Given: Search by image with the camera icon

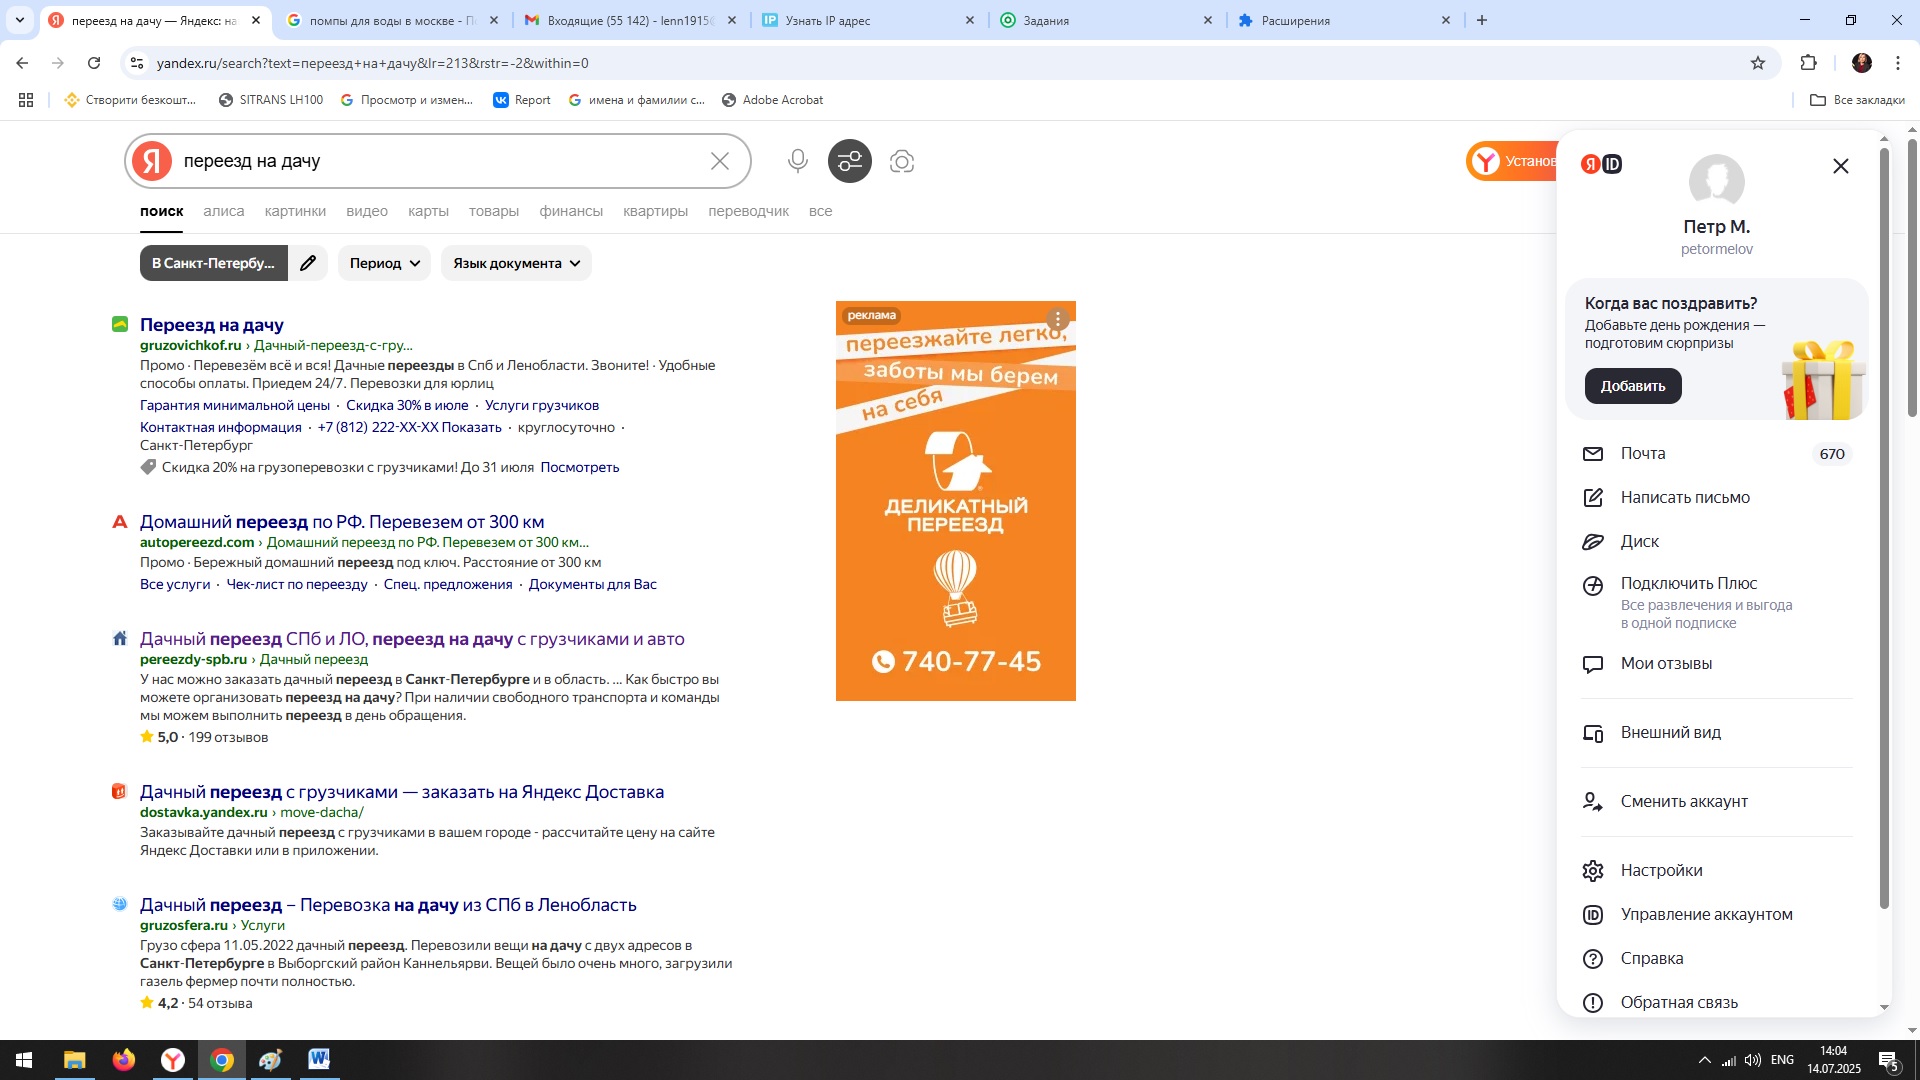Looking at the screenshot, I should [902, 161].
